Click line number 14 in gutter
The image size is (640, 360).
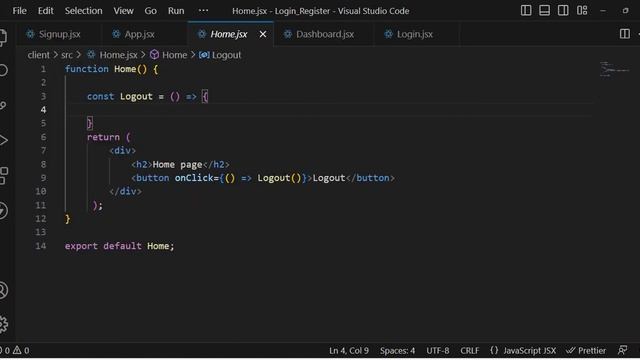click(x=41, y=246)
